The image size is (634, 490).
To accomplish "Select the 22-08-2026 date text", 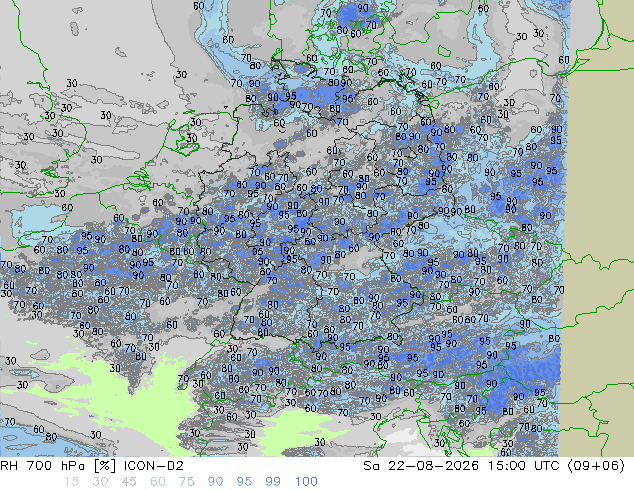I will [x=433, y=466].
